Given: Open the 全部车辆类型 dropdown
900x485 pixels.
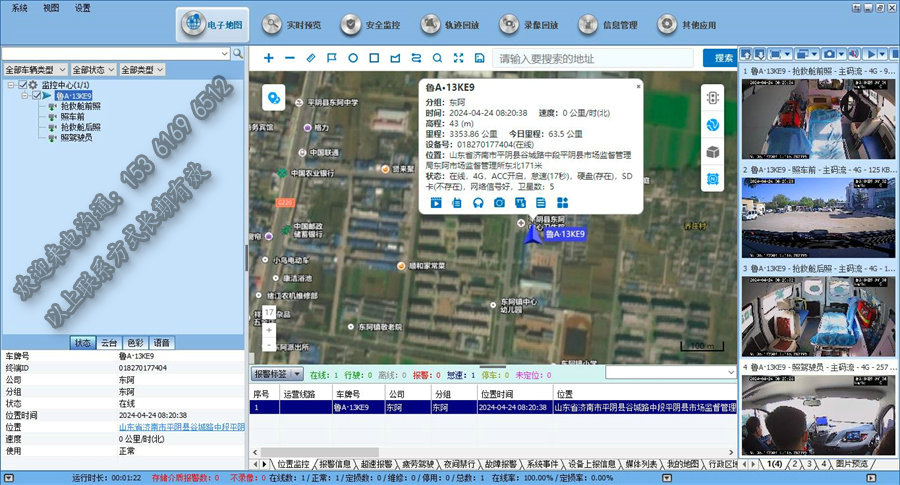Looking at the screenshot, I should pos(36,71).
